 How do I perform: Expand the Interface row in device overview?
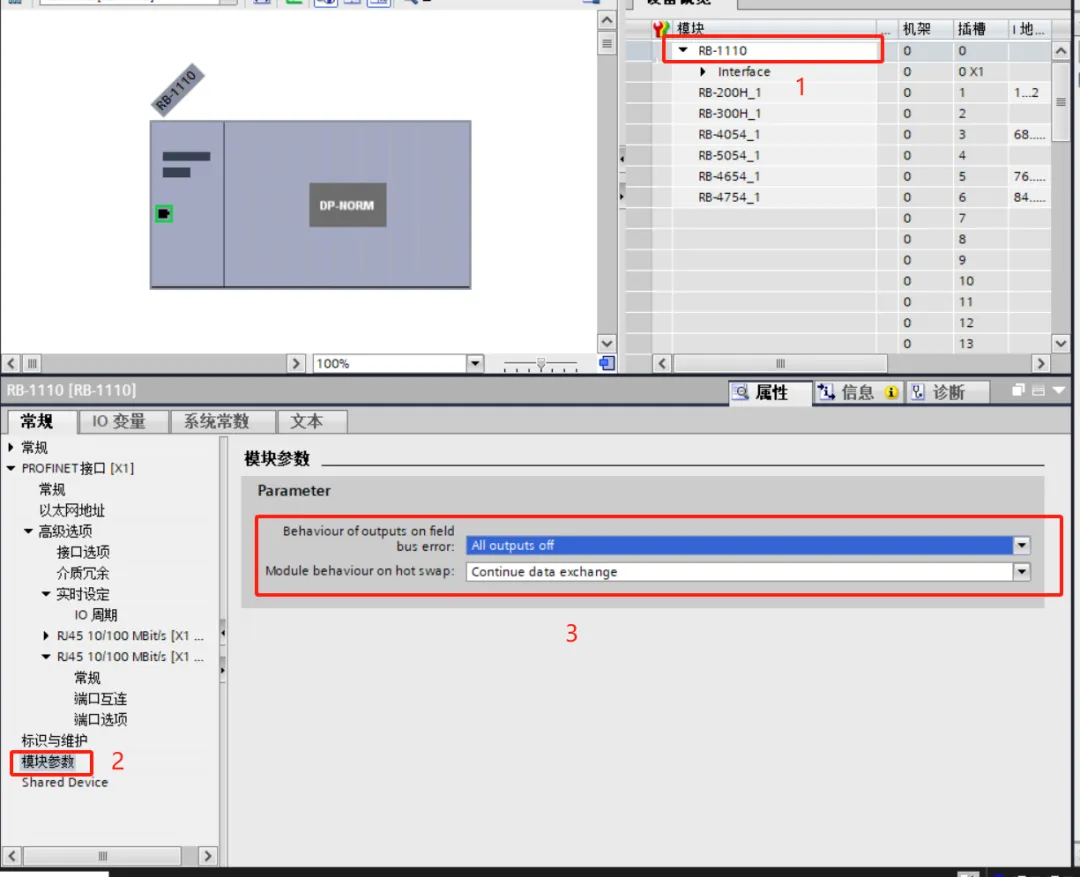[x=703, y=72]
